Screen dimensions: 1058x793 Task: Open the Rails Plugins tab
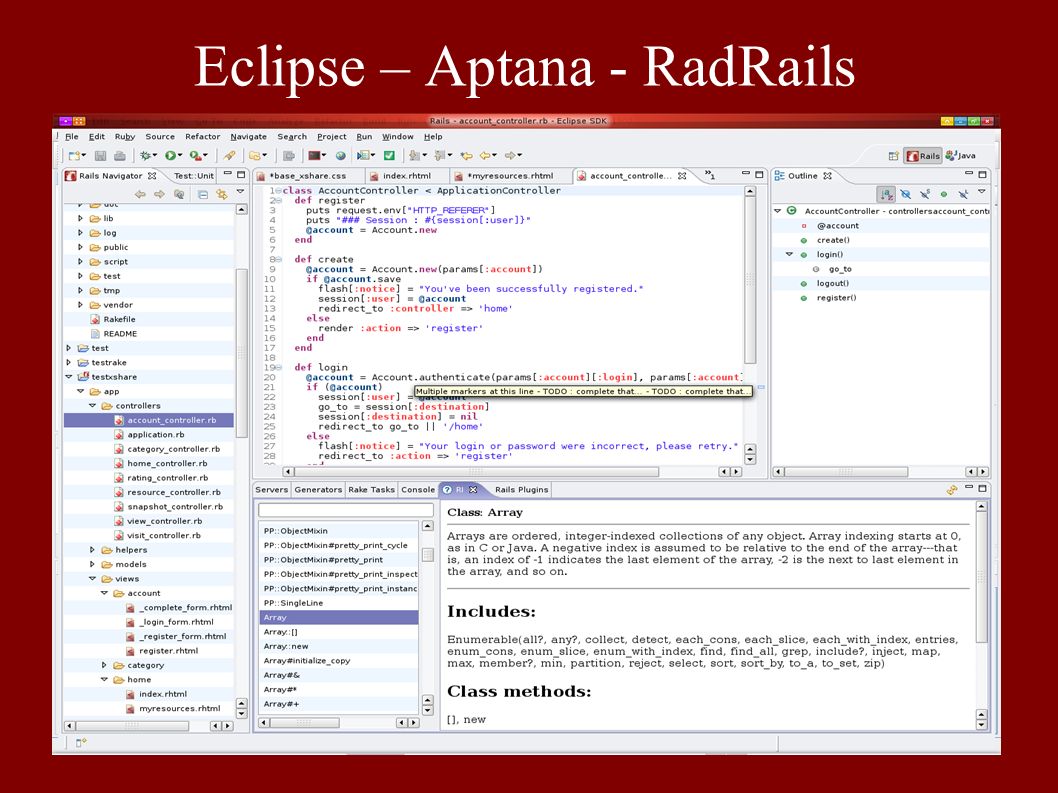tap(521, 489)
